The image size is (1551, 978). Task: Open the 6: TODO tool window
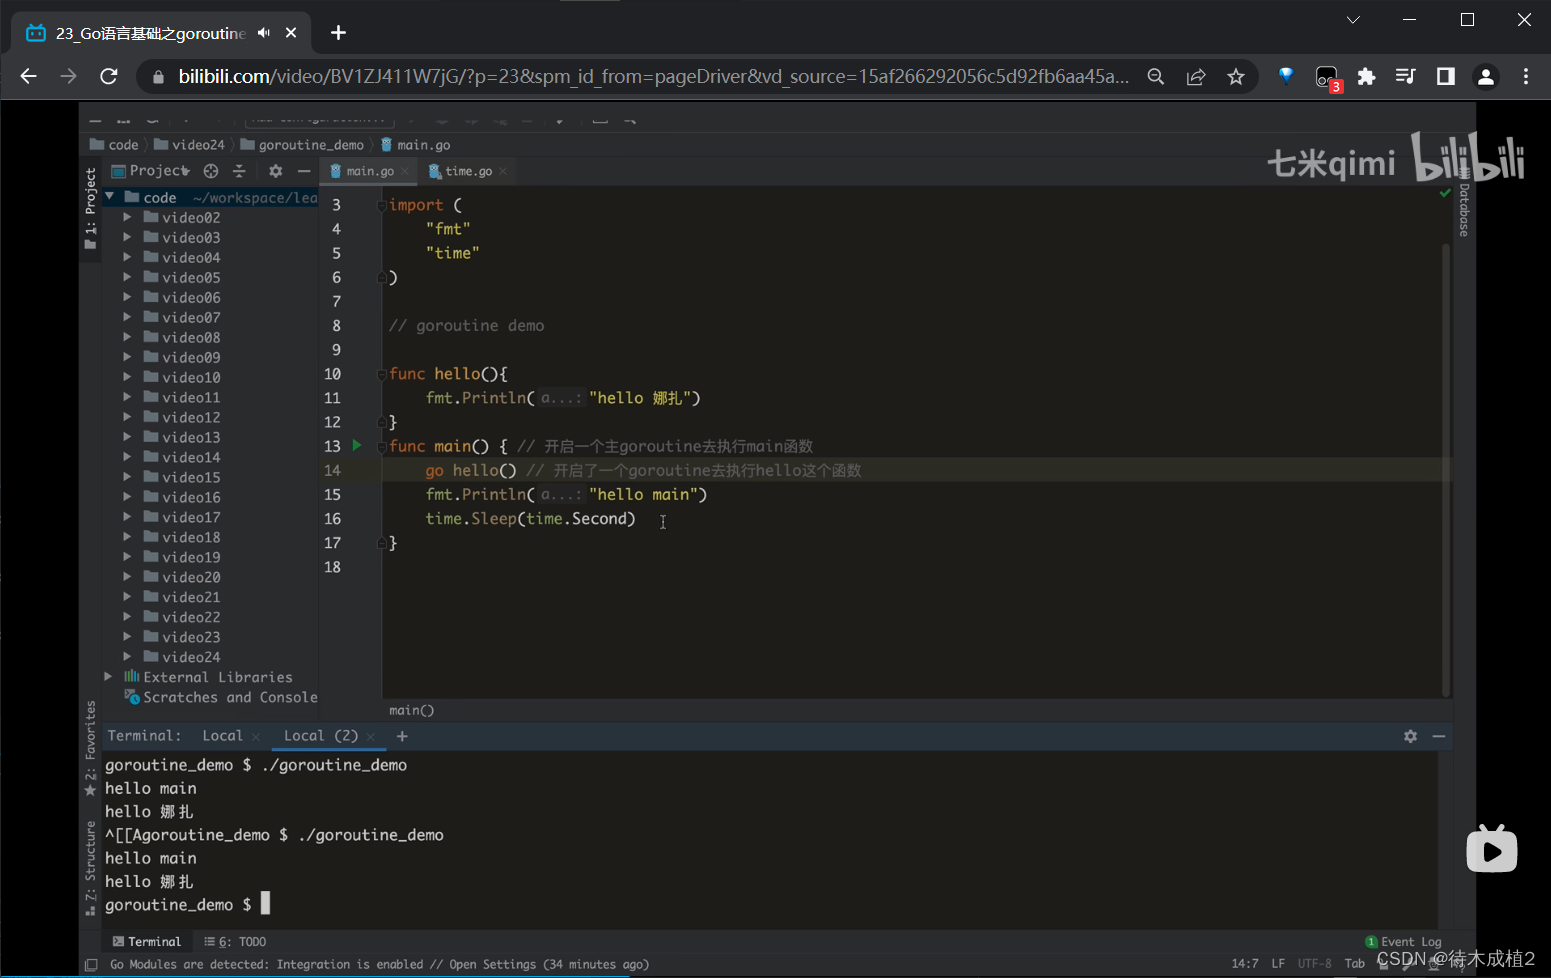pyautogui.click(x=235, y=942)
